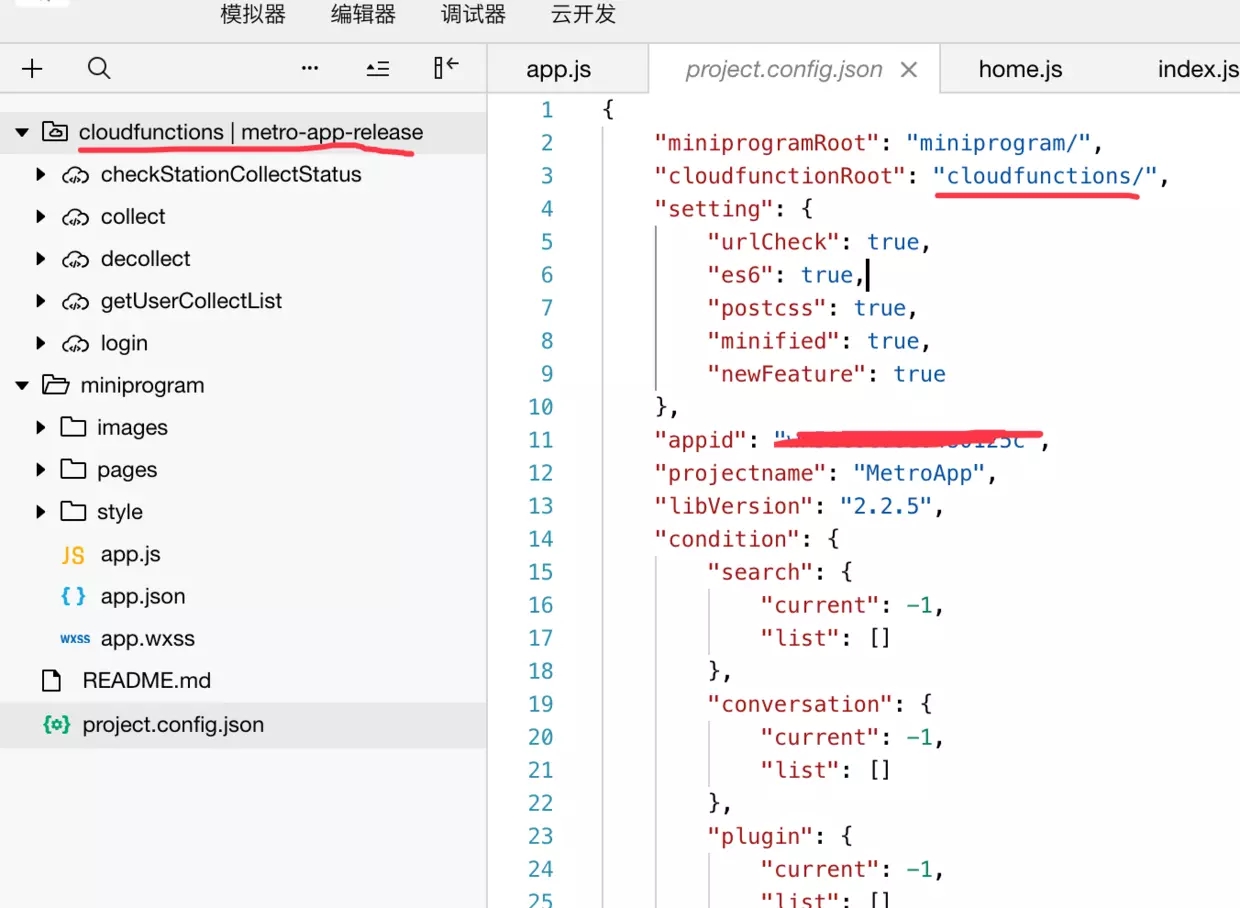Close the project.config.json tab
This screenshot has height=908, width=1240.
(x=909, y=69)
